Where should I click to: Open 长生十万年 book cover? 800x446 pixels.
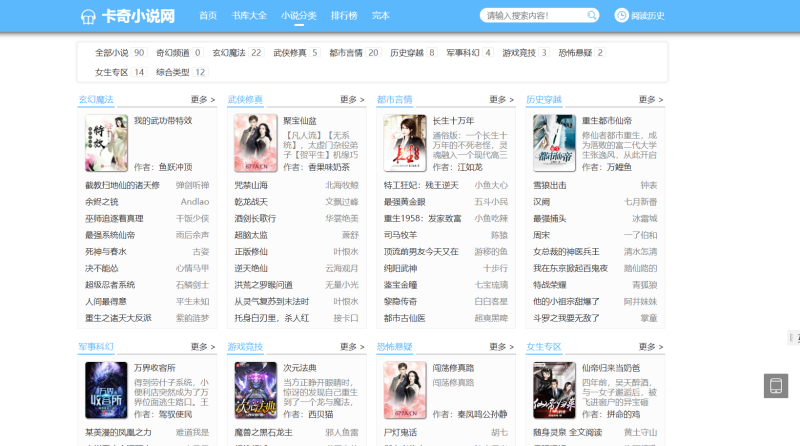(405, 143)
